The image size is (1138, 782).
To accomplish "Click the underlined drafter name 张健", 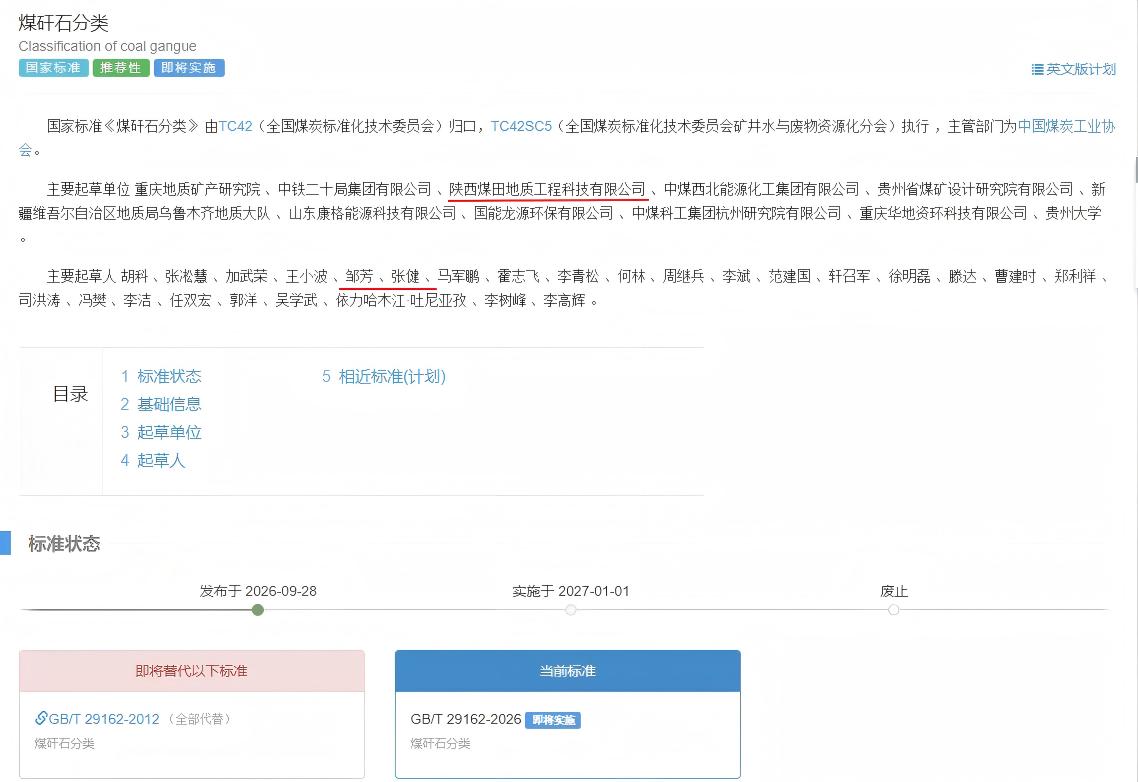I will pos(406,277).
